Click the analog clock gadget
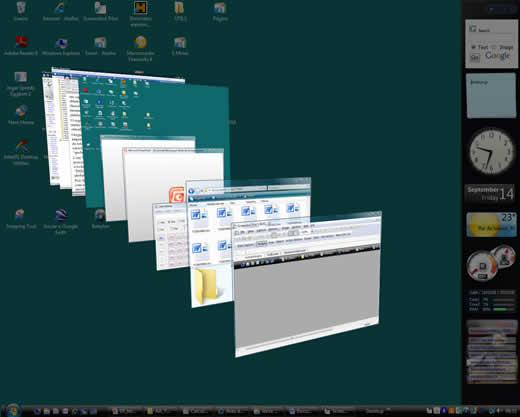The image size is (520, 417). (491, 151)
